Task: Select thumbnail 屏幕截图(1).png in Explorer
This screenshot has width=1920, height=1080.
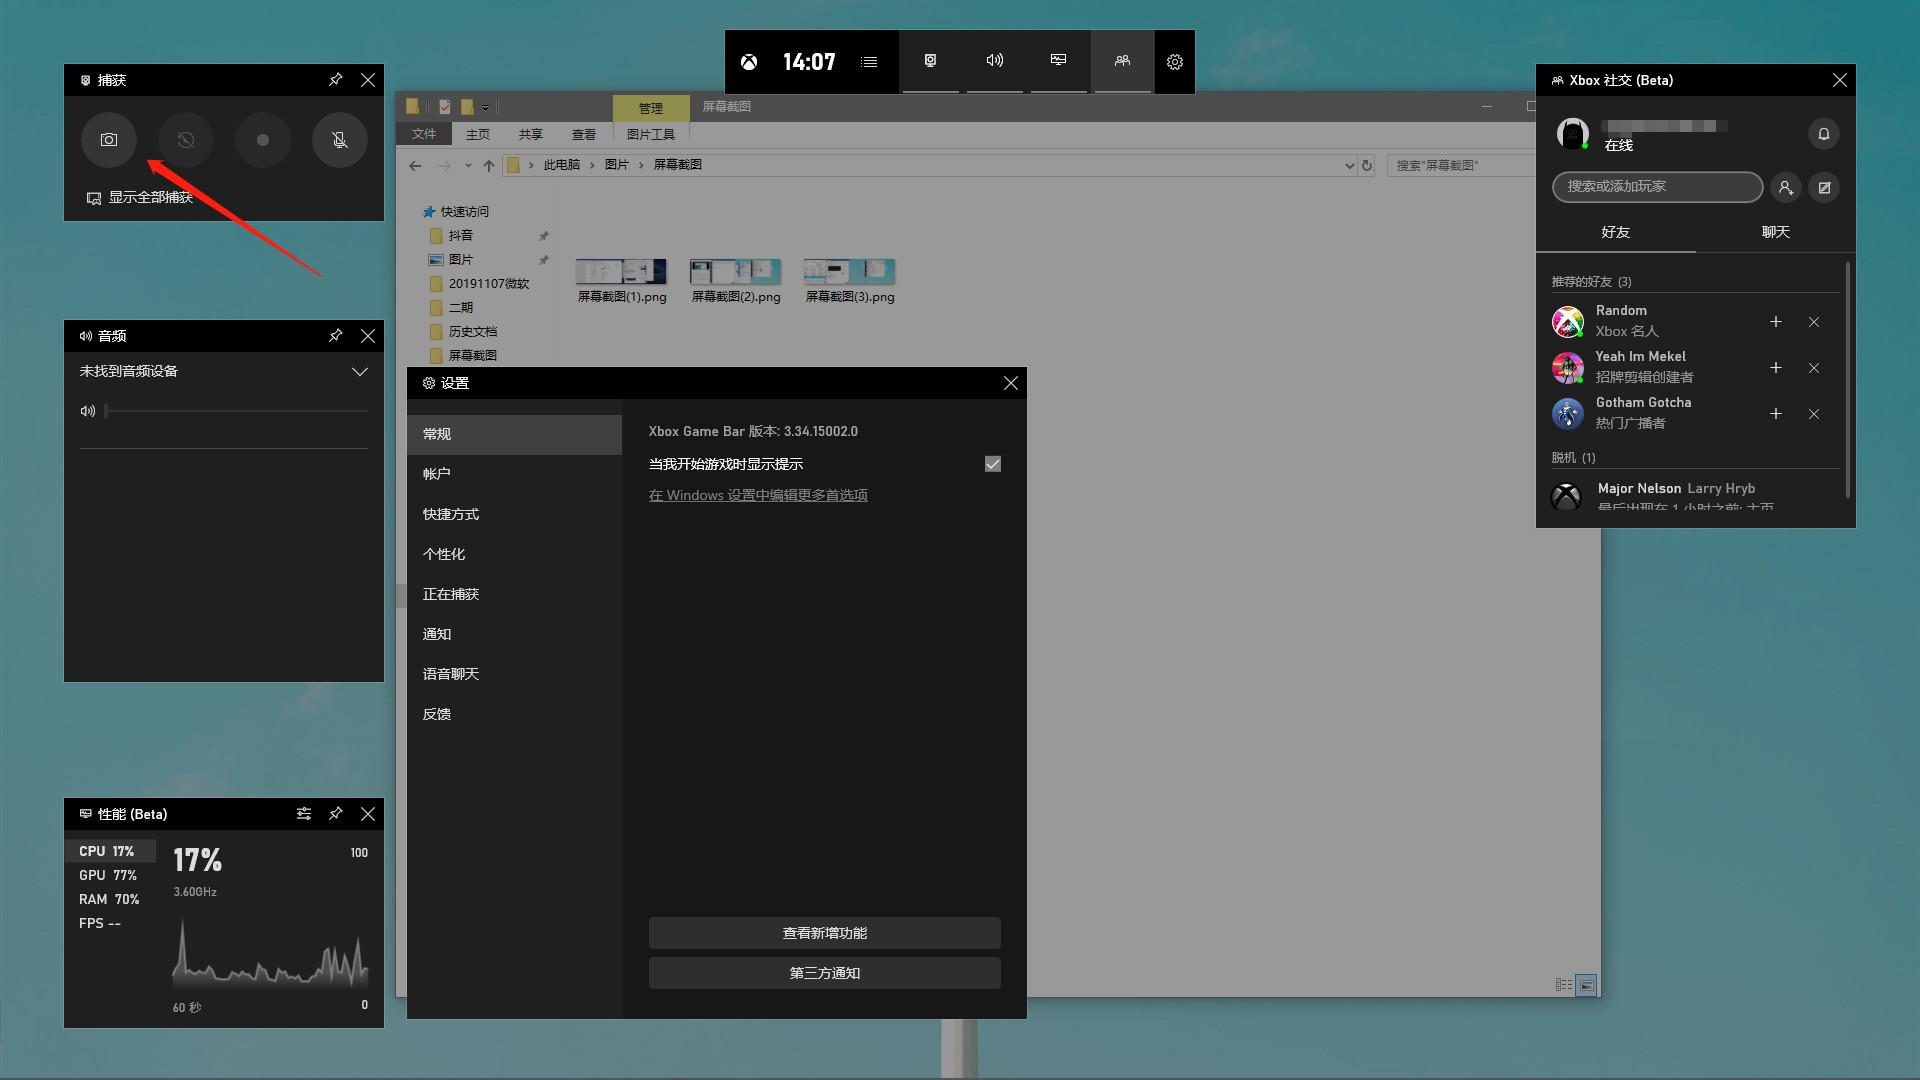Action: [621, 281]
